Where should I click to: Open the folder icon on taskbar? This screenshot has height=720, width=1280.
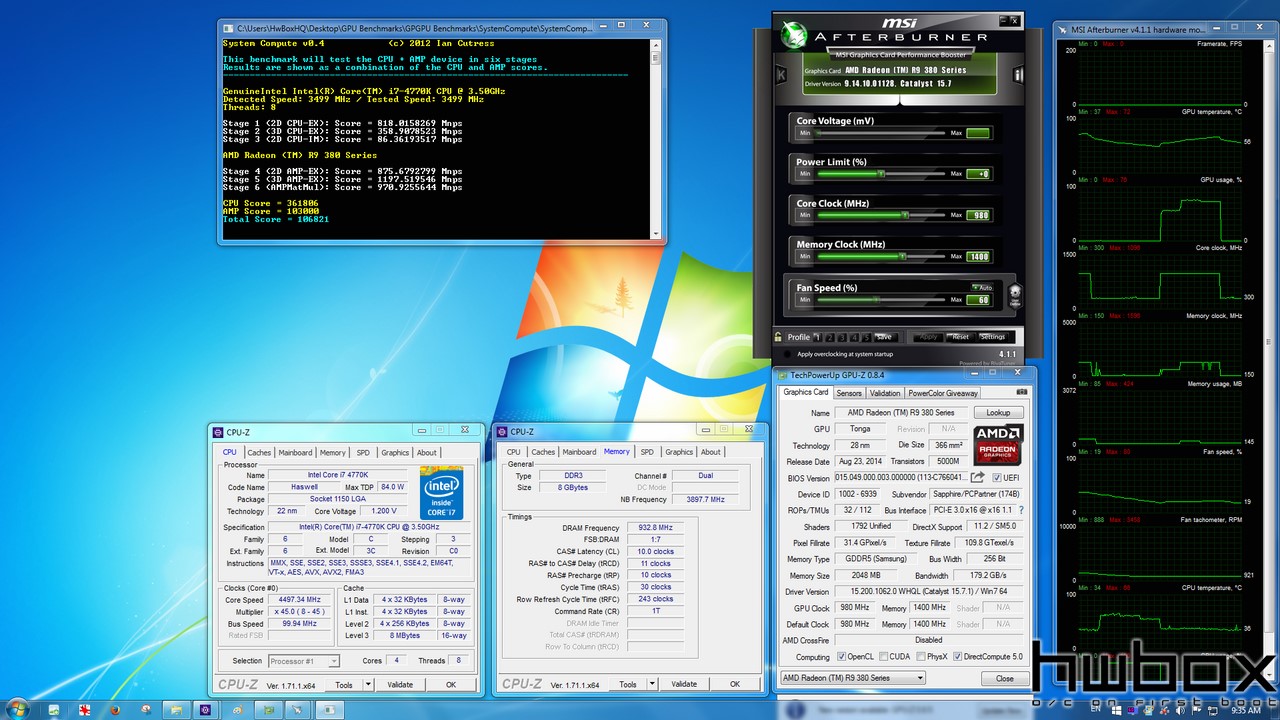click(x=176, y=709)
